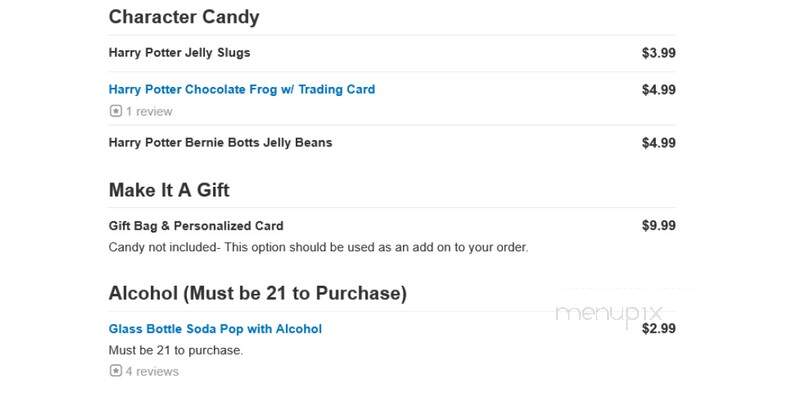Click the star icon beside 4 reviews
The height and width of the screenshot is (396, 788).
coord(116,371)
